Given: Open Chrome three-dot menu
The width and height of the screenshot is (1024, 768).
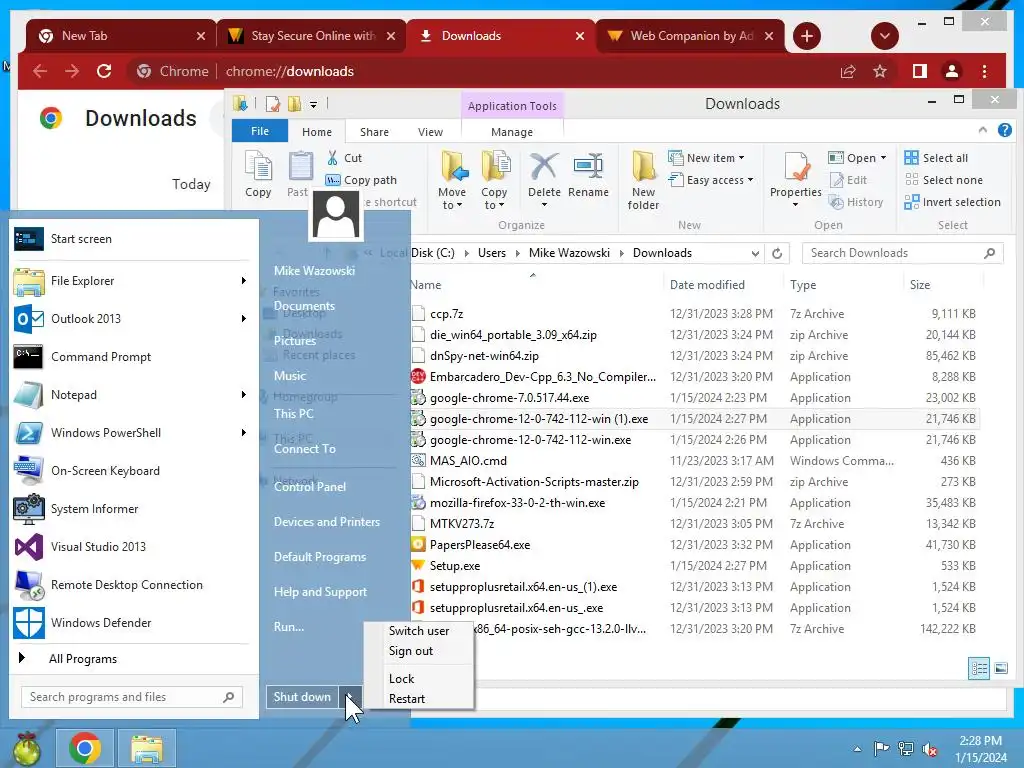Looking at the screenshot, I should coord(985,71).
